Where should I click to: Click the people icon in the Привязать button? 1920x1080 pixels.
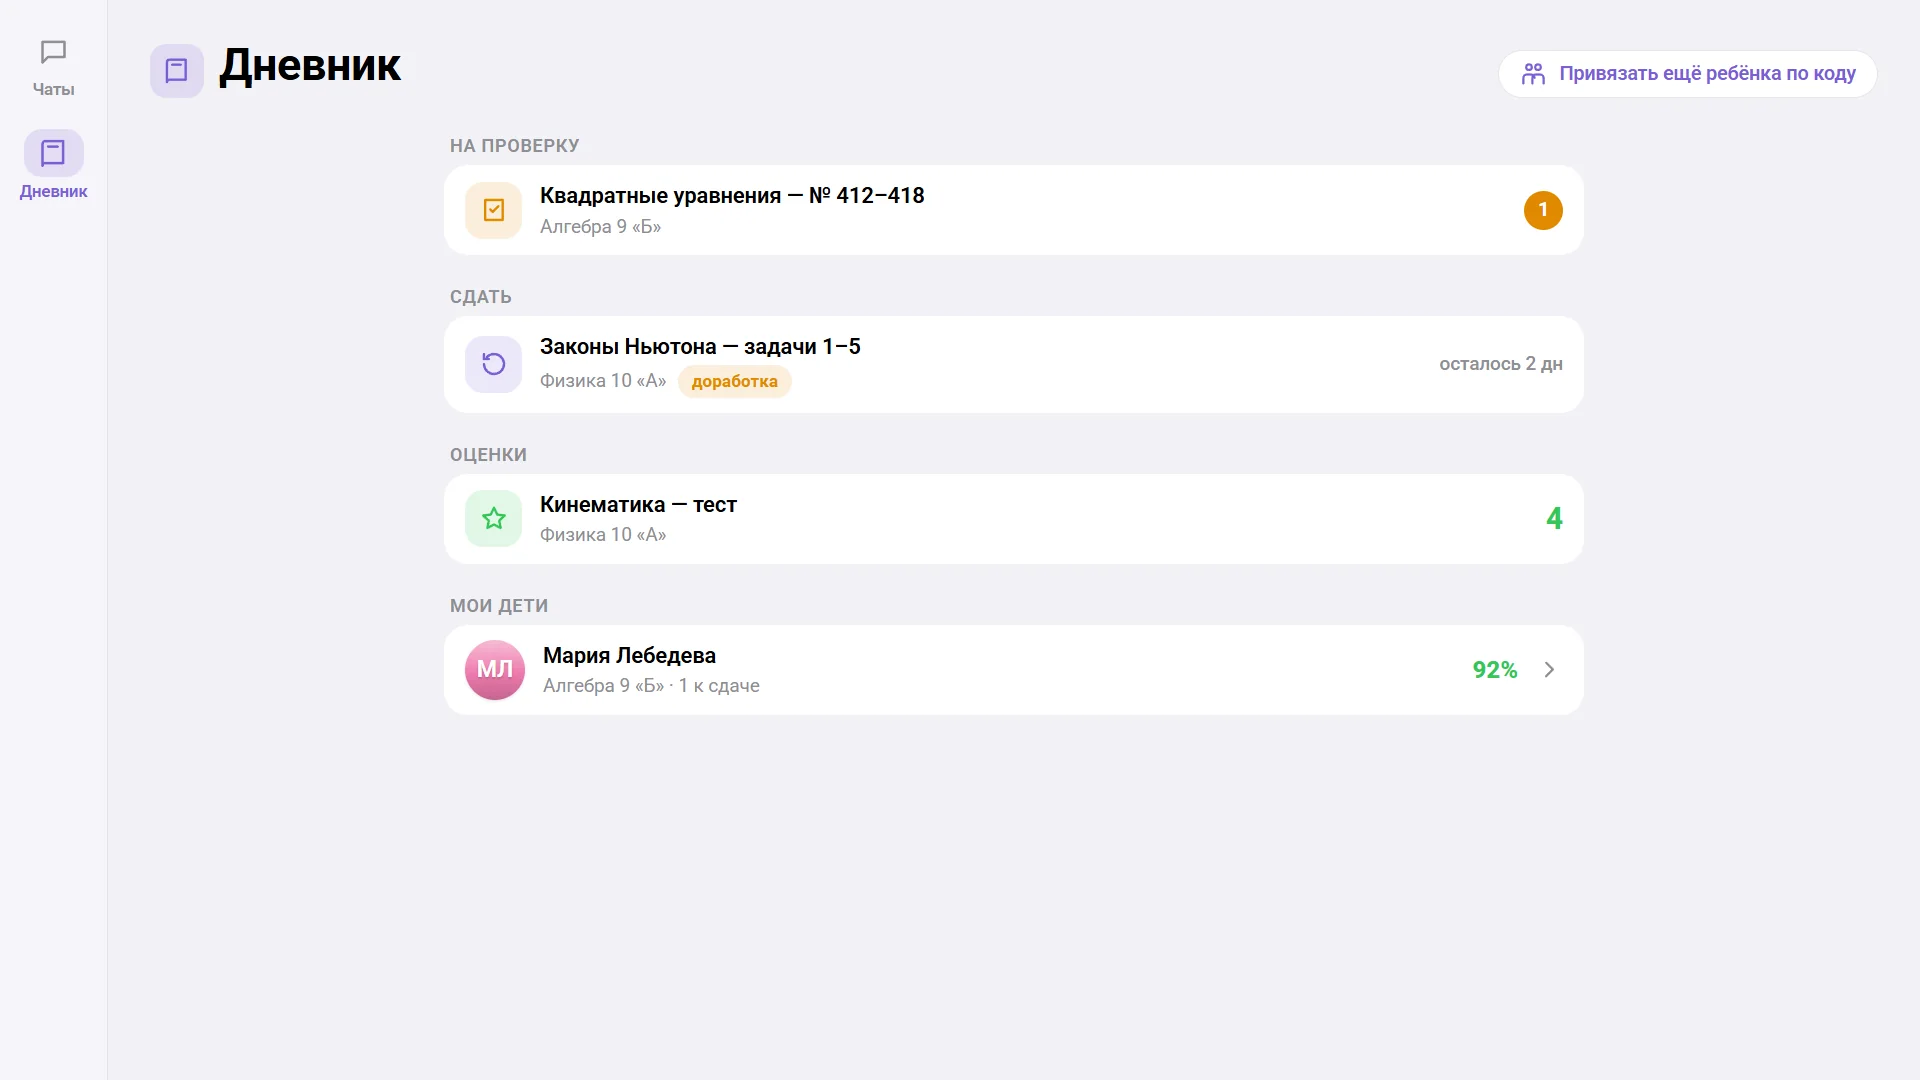click(1533, 74)
